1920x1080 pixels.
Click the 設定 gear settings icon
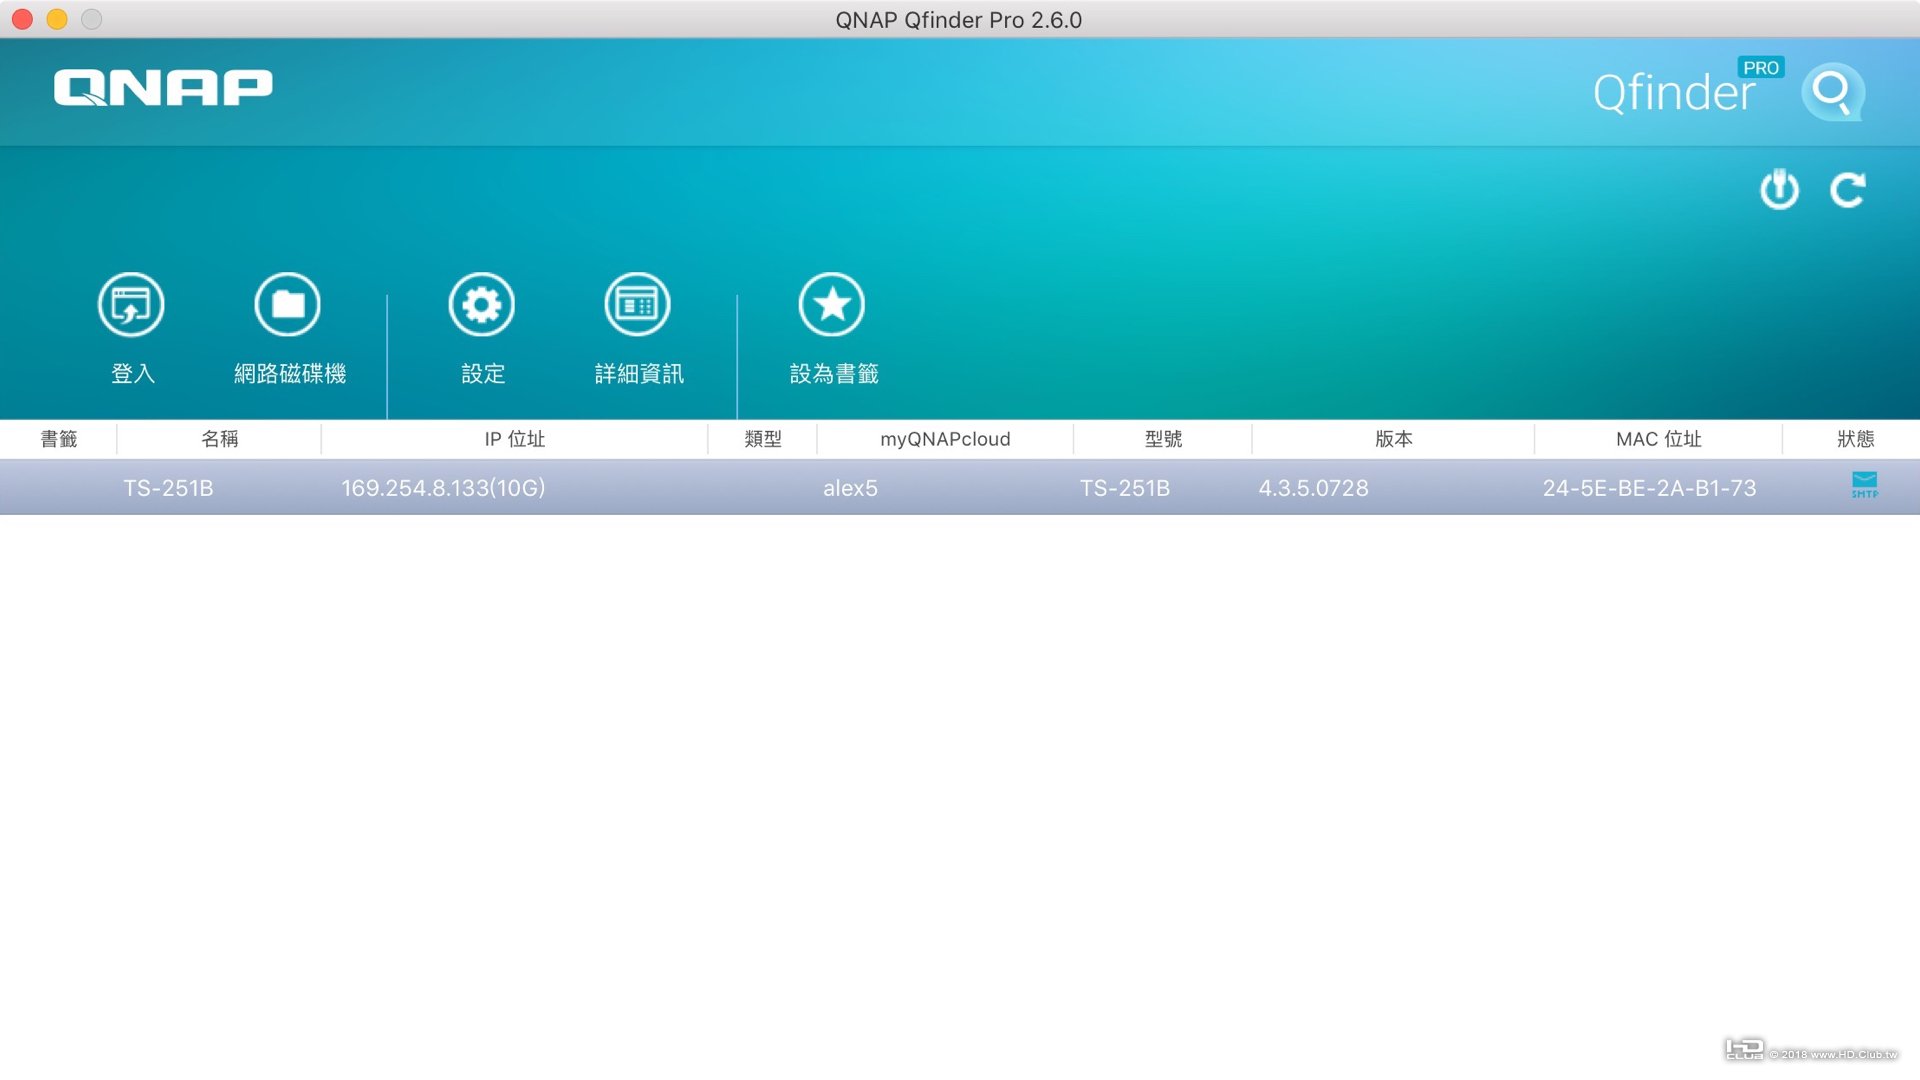[x=482, y=305]
